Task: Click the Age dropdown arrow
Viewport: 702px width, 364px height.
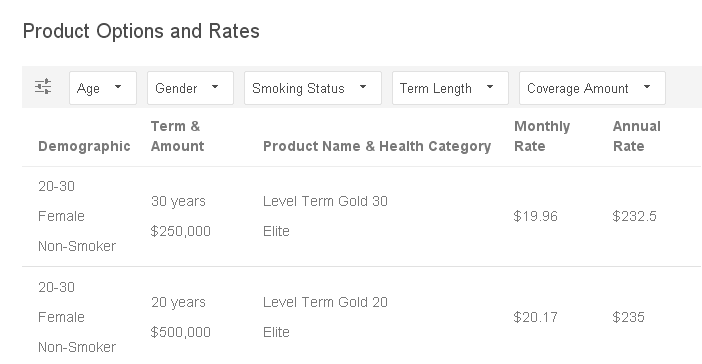Action: click(x=118, y=87)
